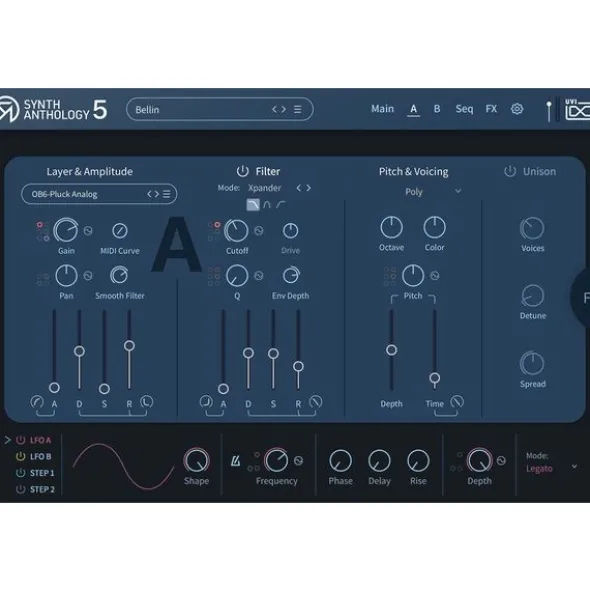This screenshot has height=591, width=590.
Task: Select the STEP 1 modulator
Action: pos(42,473)
